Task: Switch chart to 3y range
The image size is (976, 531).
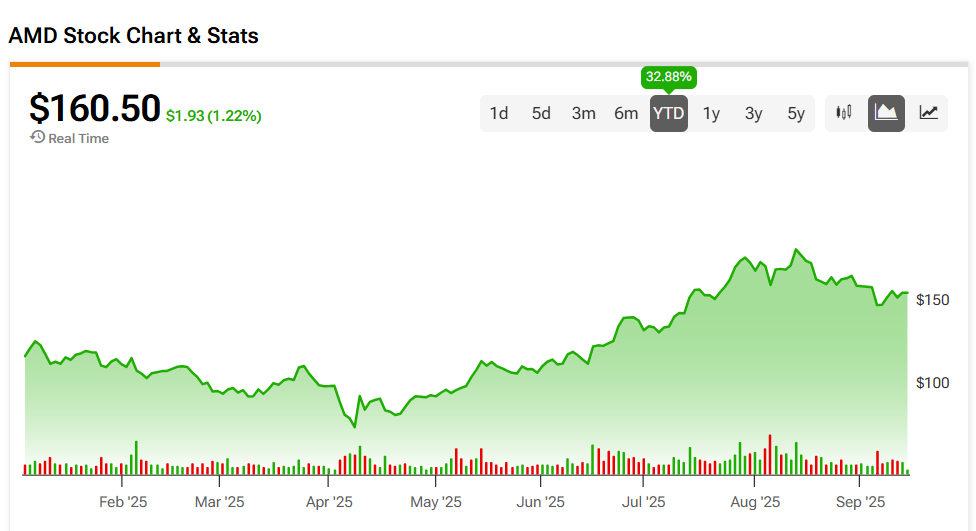Action: point(753,113)
